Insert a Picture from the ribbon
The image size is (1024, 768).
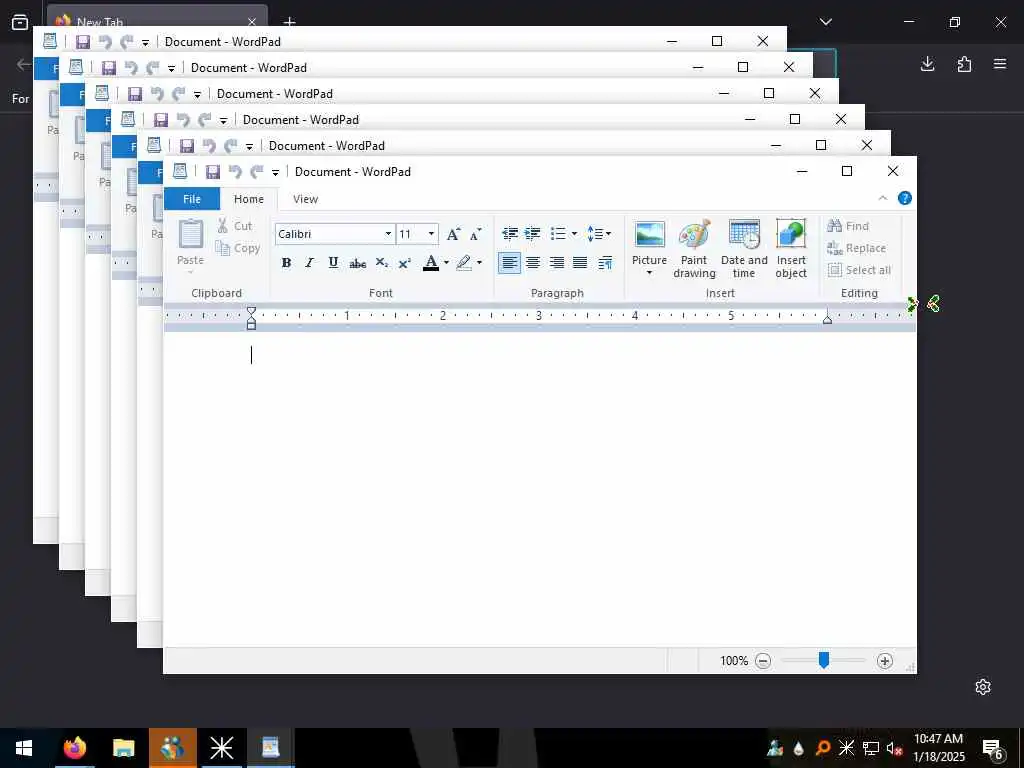[x=649, y=239]
